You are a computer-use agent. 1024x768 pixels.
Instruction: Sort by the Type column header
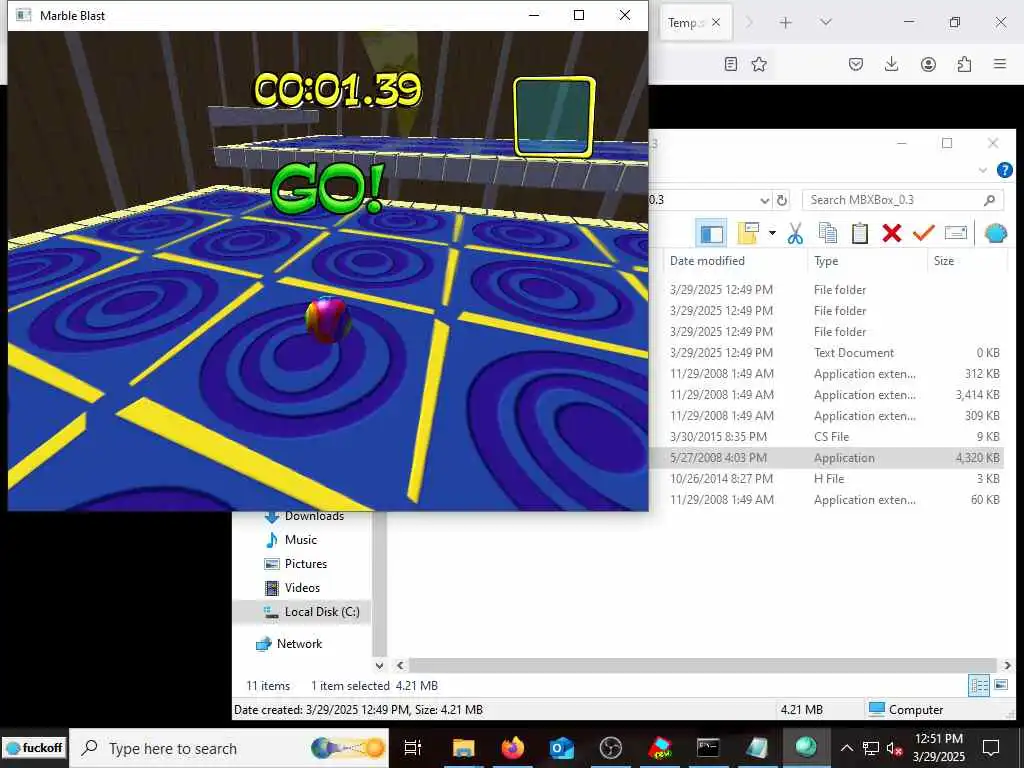tap(826, 261)
